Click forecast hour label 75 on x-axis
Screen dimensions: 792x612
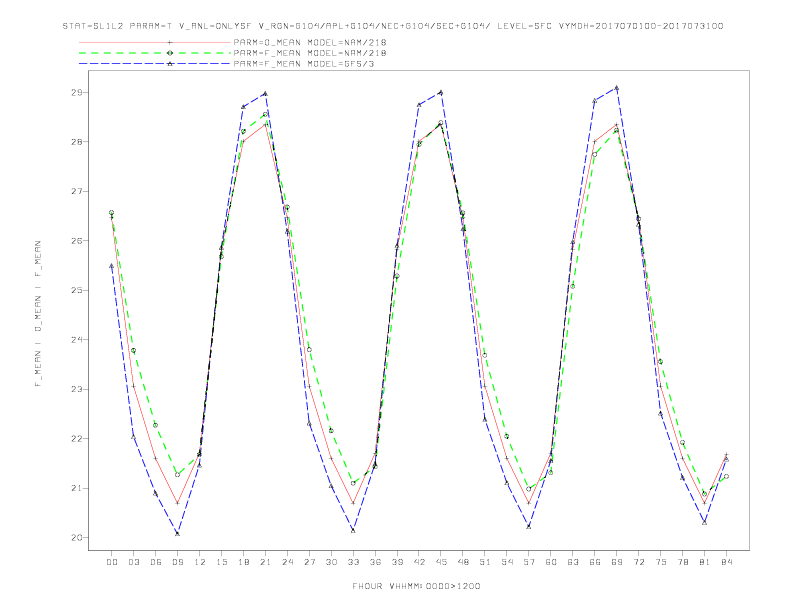click(x=661, y=562)
